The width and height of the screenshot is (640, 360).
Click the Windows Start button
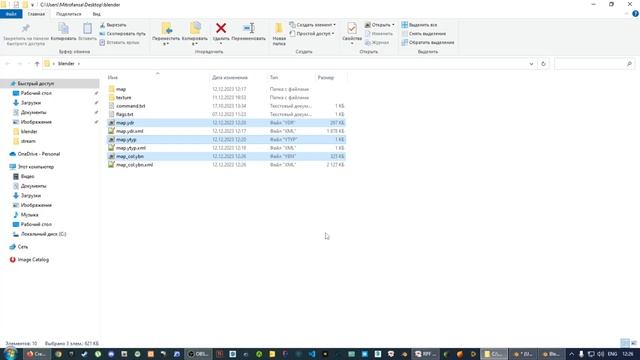click(x=10, y=354)
